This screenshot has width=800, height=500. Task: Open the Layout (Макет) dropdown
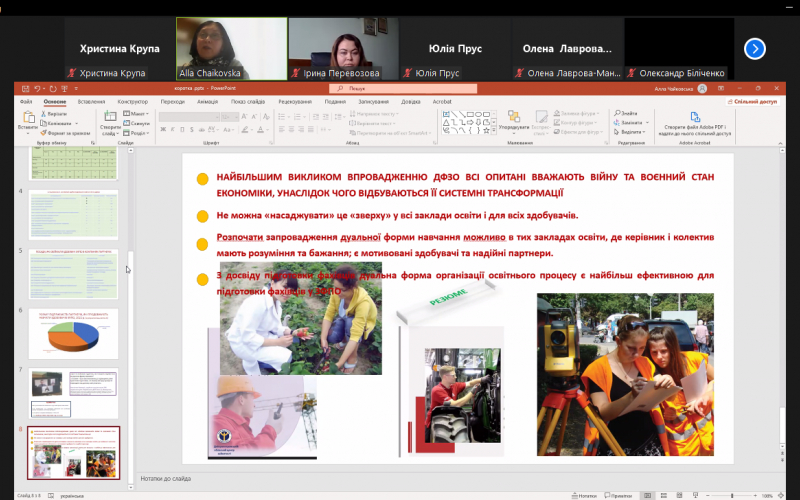click(x=136, y=114)
